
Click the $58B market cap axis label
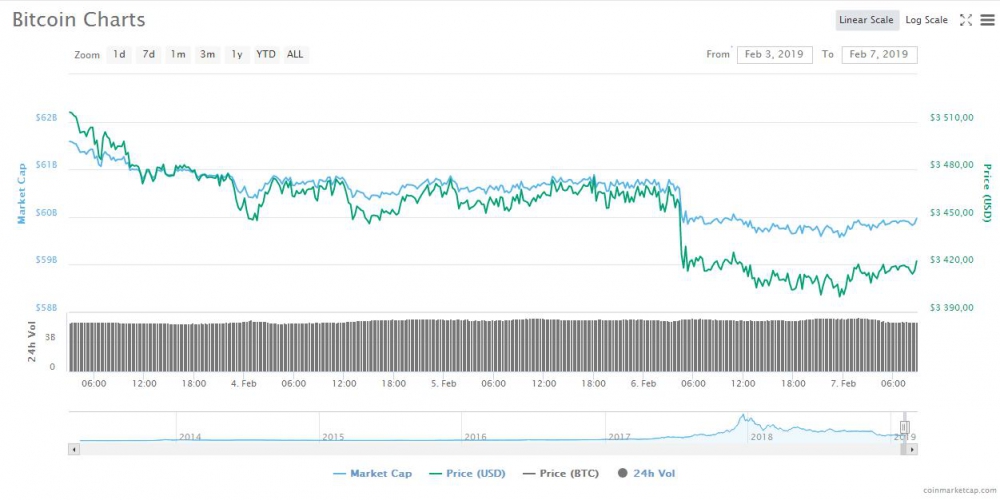tap(46, 308)
